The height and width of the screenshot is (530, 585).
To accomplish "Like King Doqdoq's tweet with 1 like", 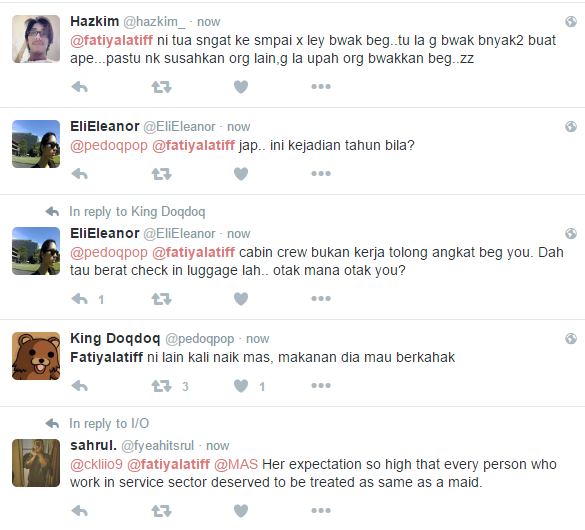I will [241, 386].
